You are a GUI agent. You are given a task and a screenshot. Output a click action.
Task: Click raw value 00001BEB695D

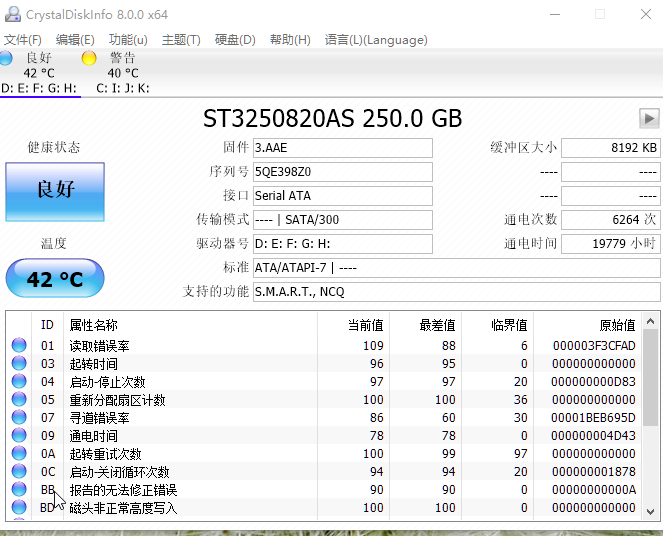pos(593,418)
